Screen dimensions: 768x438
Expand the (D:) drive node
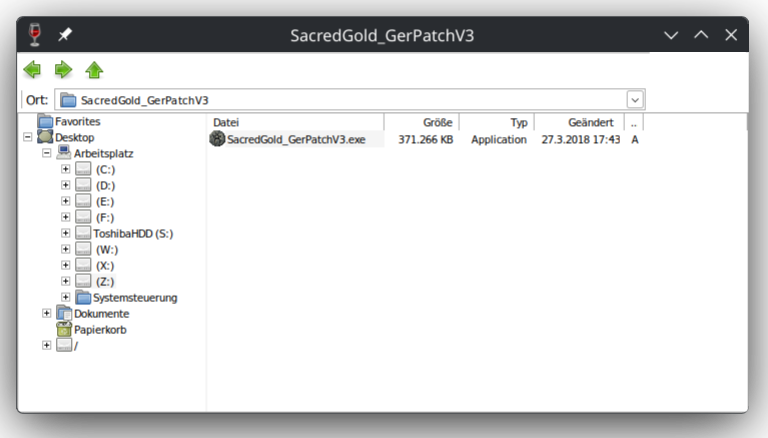coord(66,185)
